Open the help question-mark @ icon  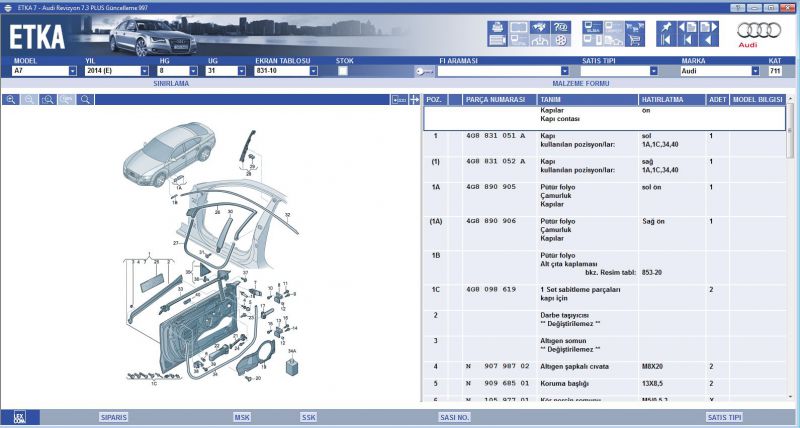click(561, 27)
